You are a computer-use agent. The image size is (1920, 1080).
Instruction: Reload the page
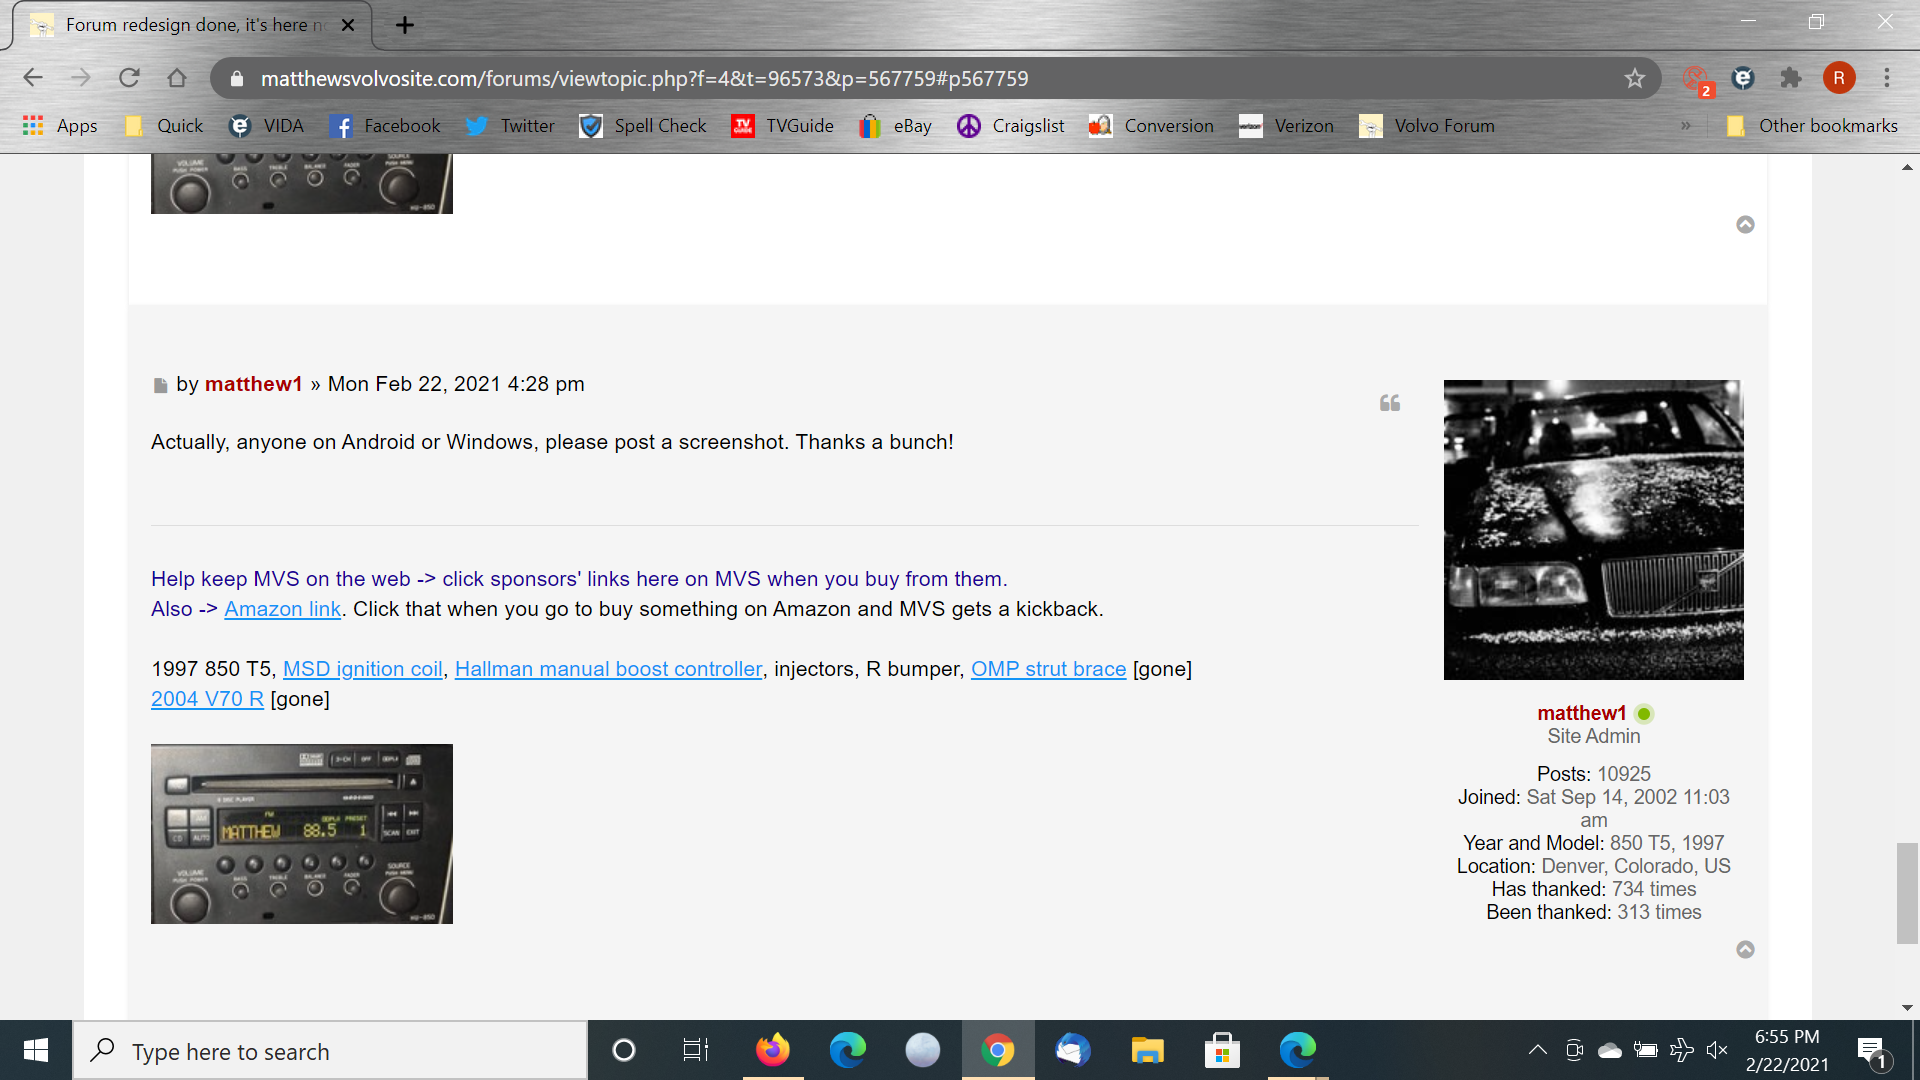tap(129, 78)
